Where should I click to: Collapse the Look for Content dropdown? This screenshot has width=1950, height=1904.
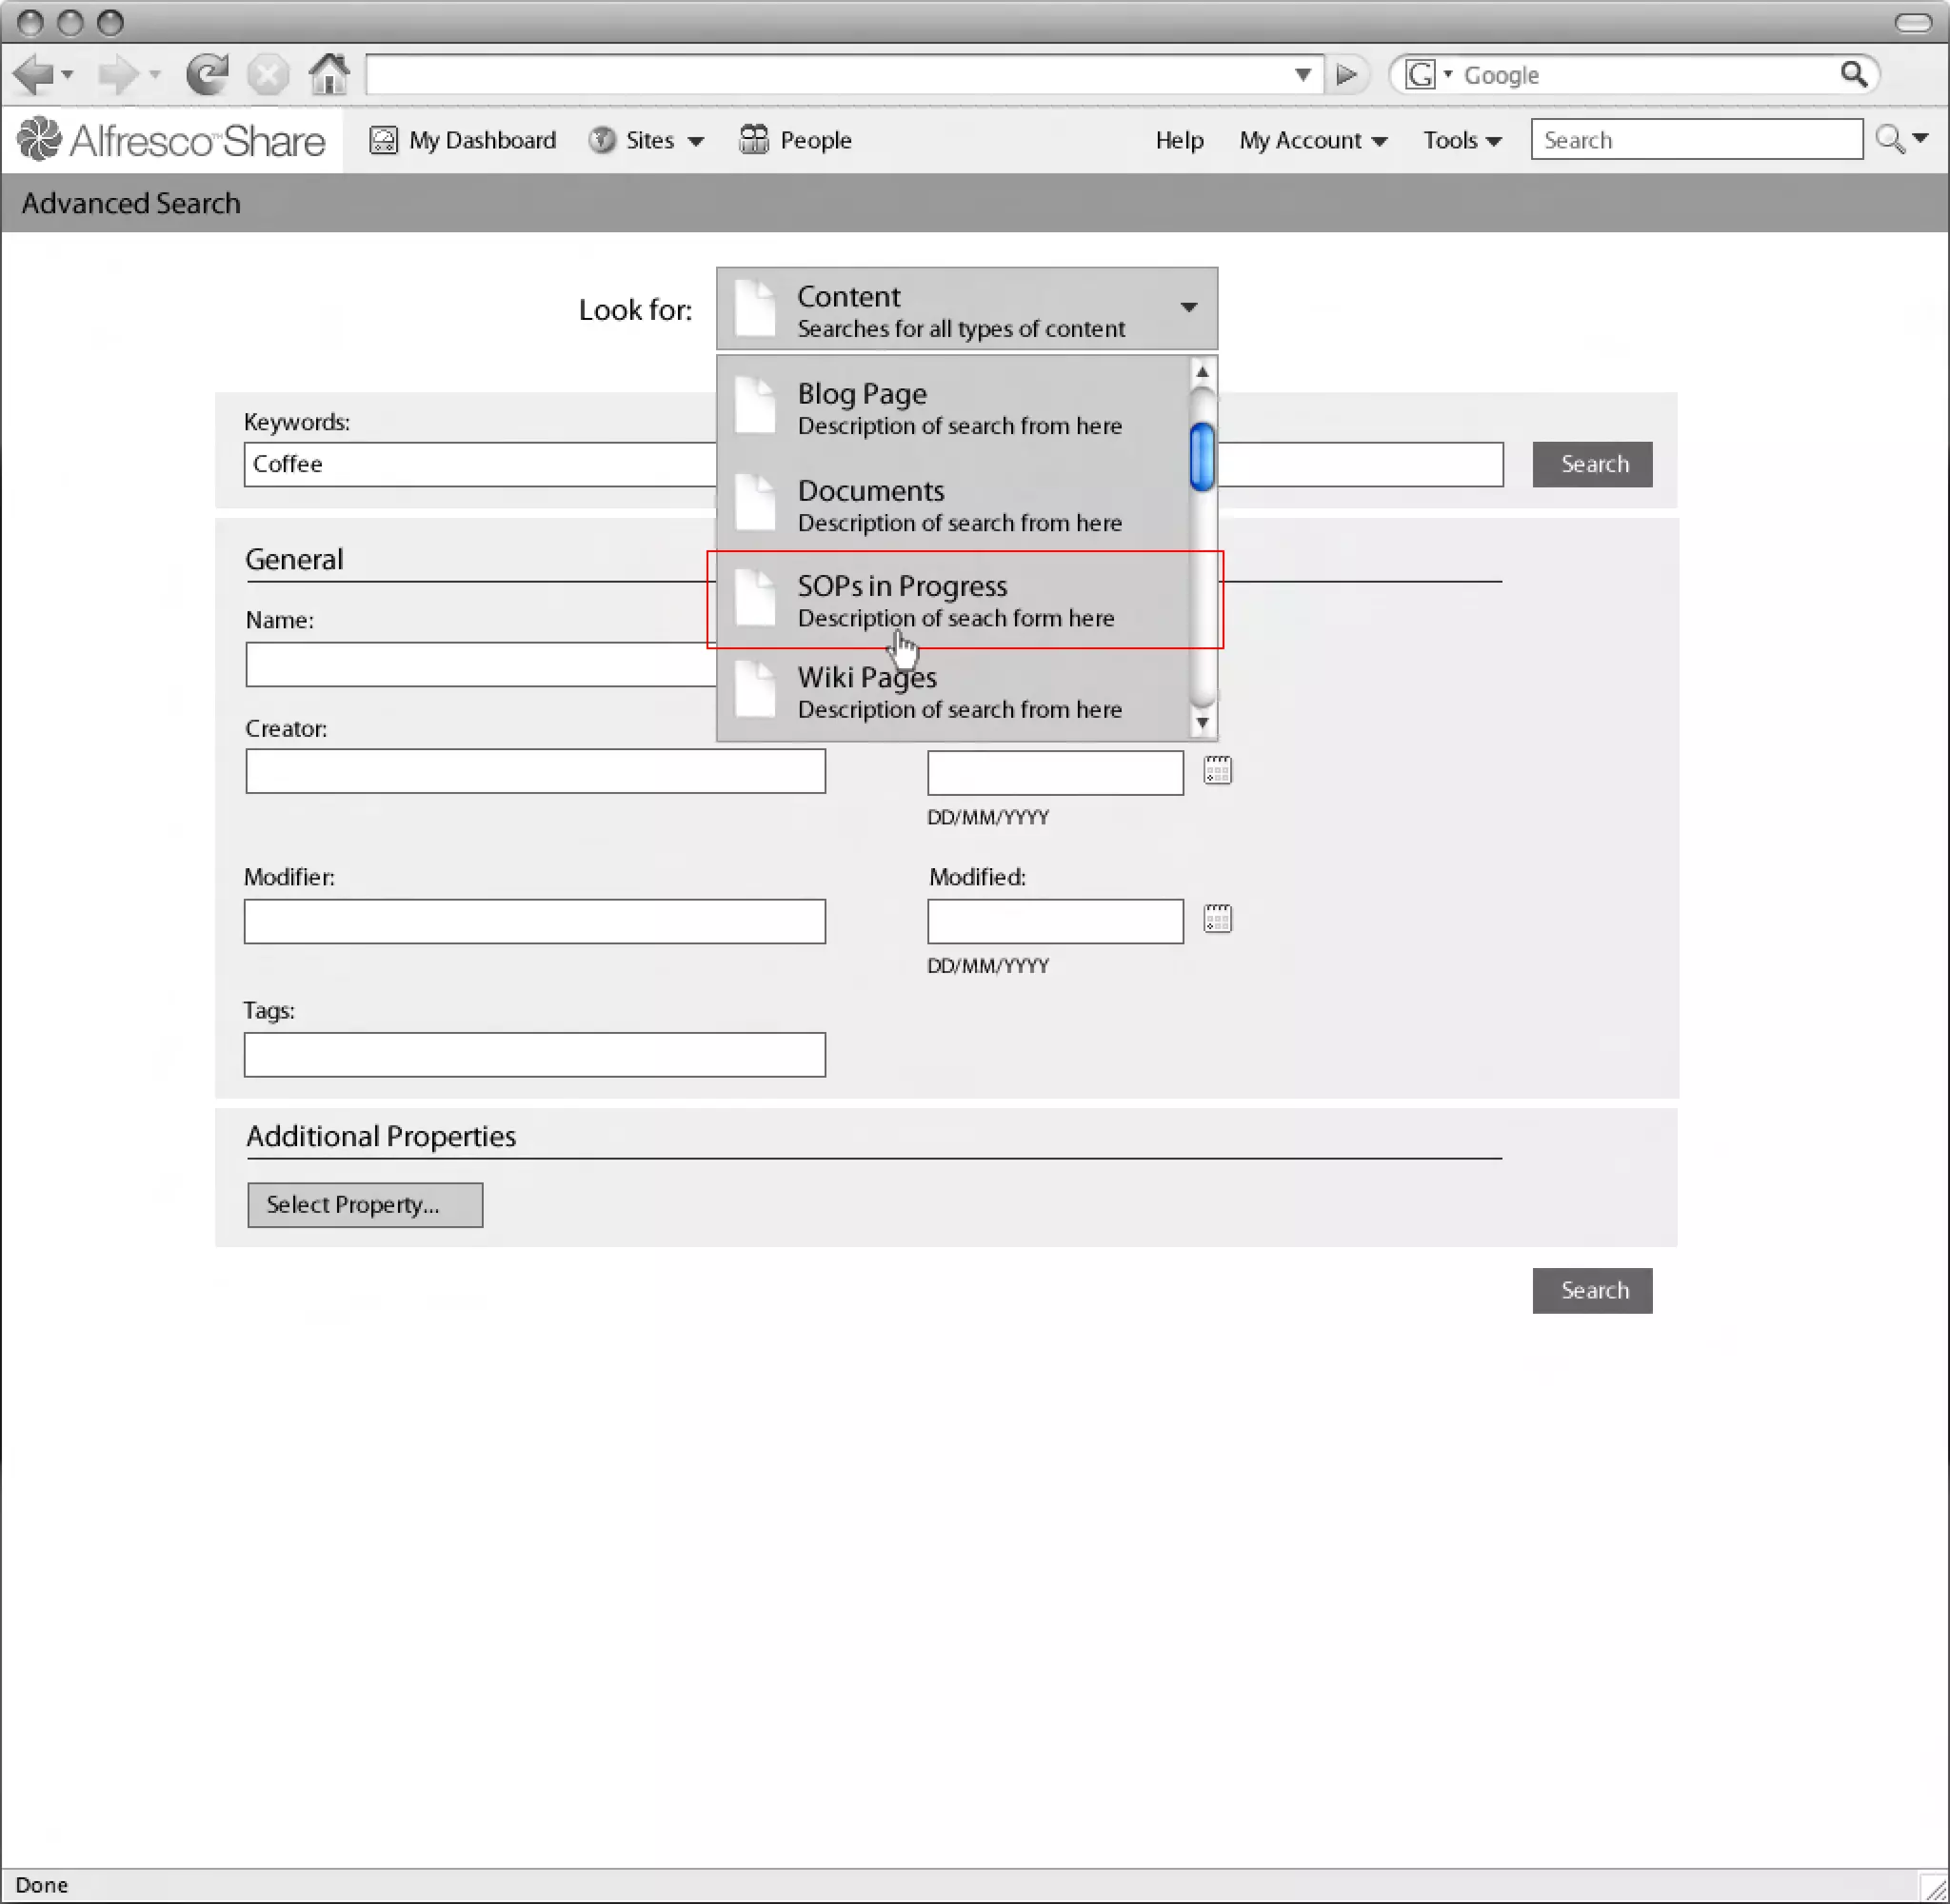point(1188,308)
